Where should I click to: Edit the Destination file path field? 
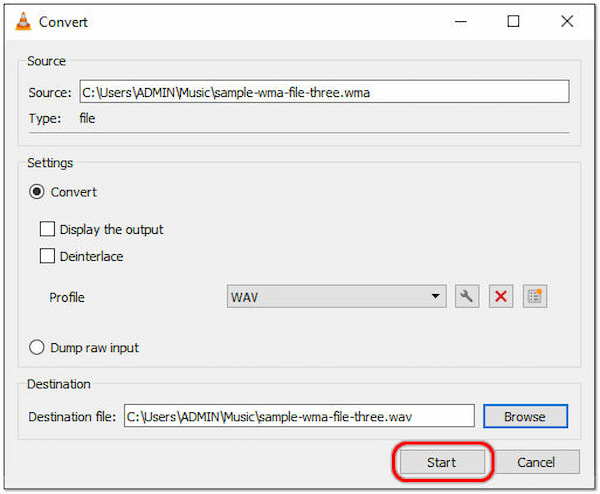coord(299,416)
